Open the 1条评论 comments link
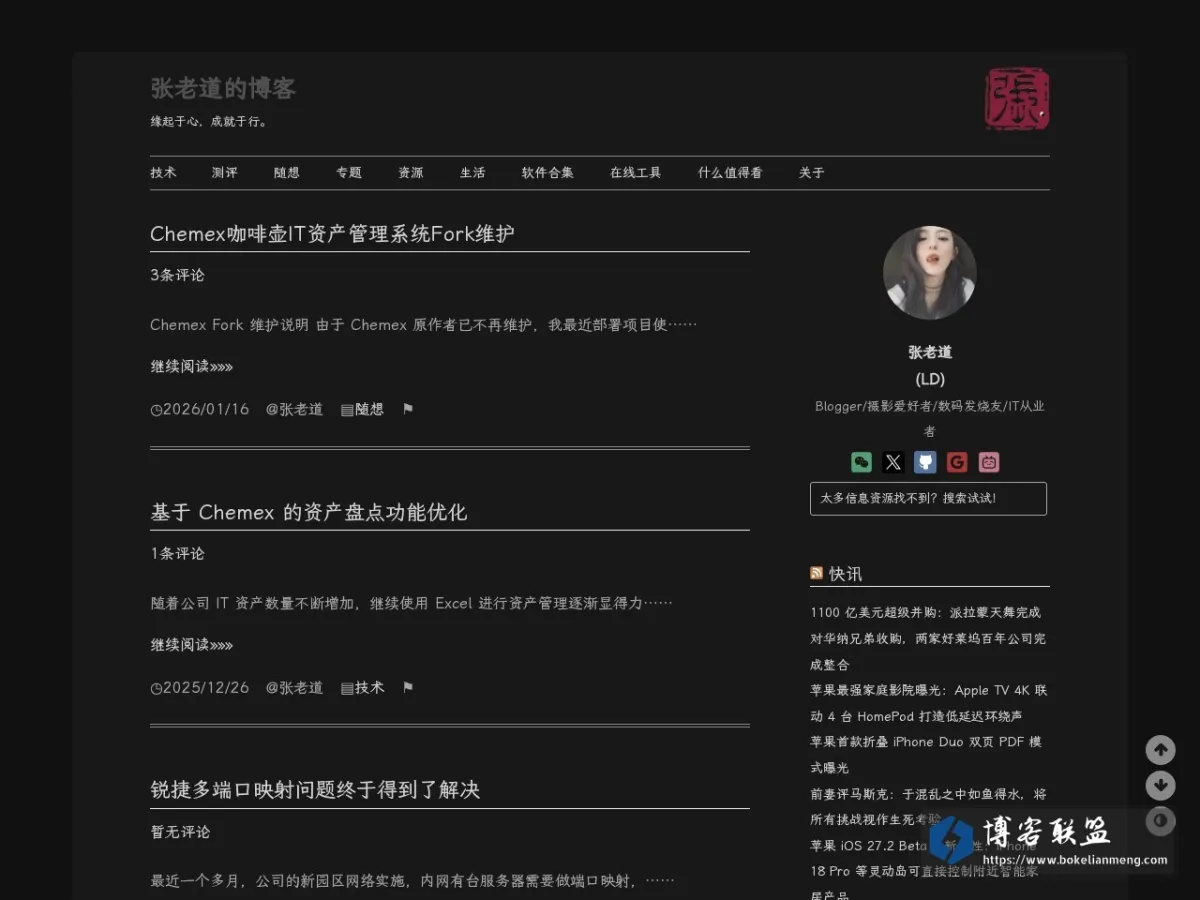The image size is (1200, 900). (177, 553)
